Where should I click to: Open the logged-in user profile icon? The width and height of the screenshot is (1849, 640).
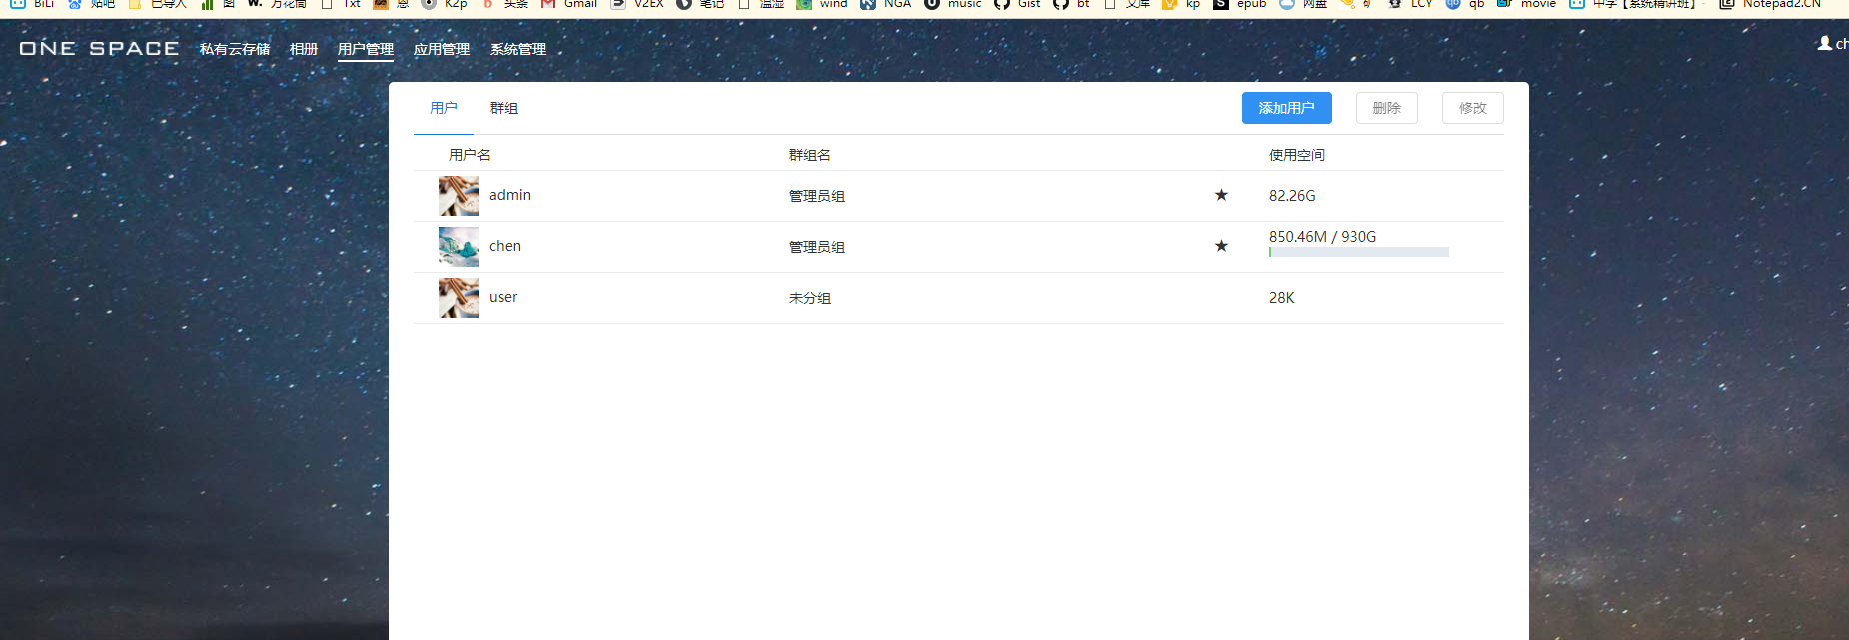click(1825, 43)
